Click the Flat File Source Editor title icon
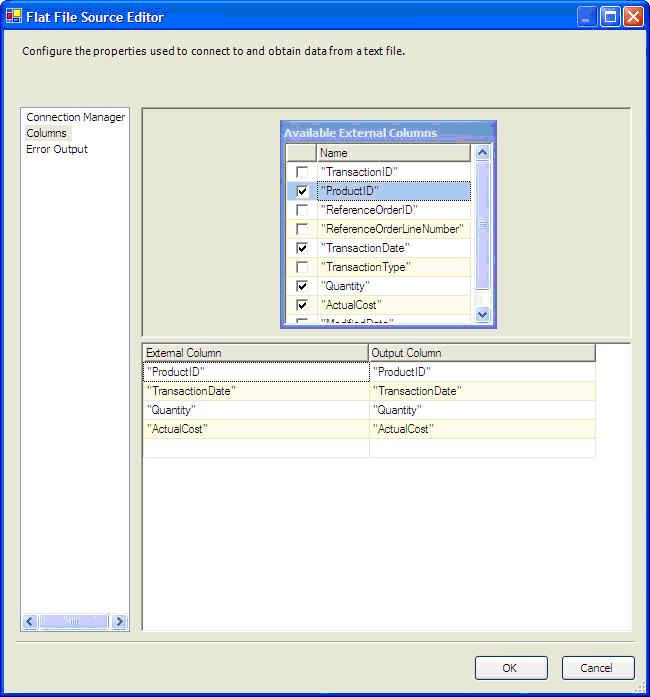Image resolution: width=650 pixels, height=697 pixels. pyautogui.click(x=14, y=16)
